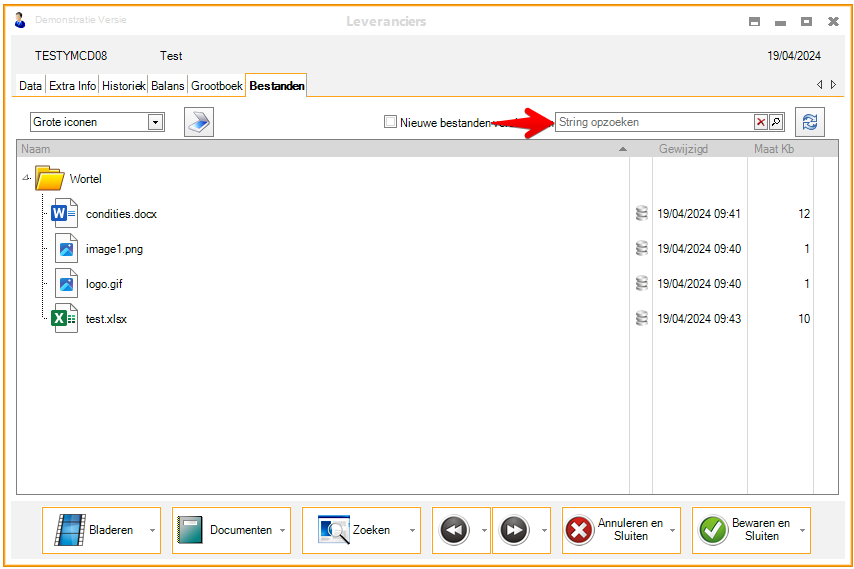Screen dimensions: 854x569
Task: Open the Grootboek tab
Action: point(217,86)
